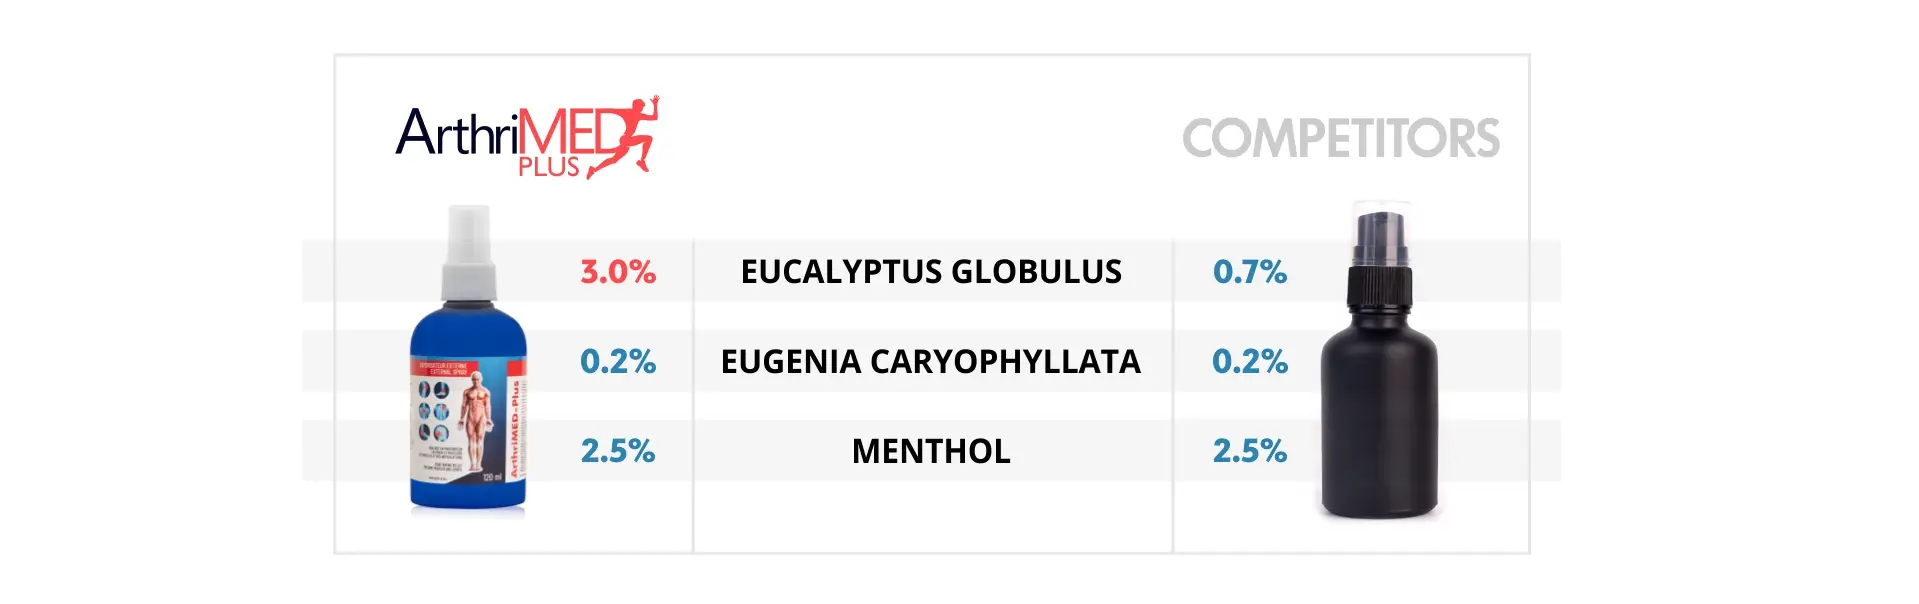The width and height of the screenshot is (1919, 604).
Task: Click the PLUS text under the logo
Action: click(549, 167)
